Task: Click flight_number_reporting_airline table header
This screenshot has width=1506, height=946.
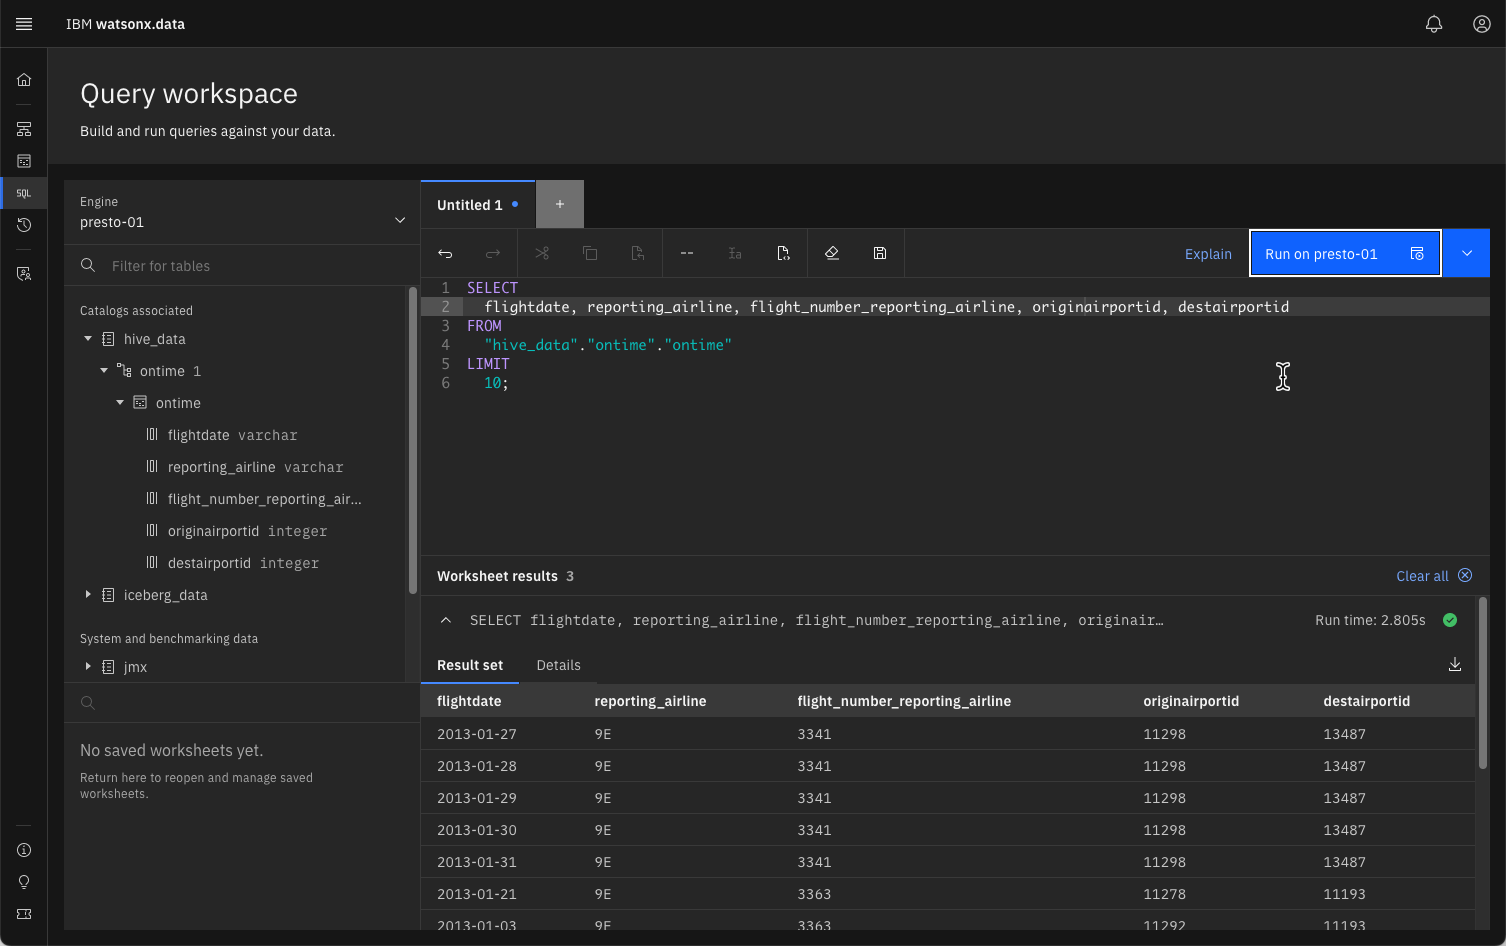Action: [x=904, y=701]
